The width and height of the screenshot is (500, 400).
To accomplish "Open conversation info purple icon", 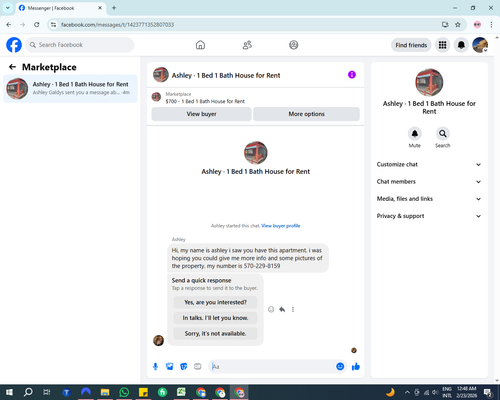I will click(352, 75).
